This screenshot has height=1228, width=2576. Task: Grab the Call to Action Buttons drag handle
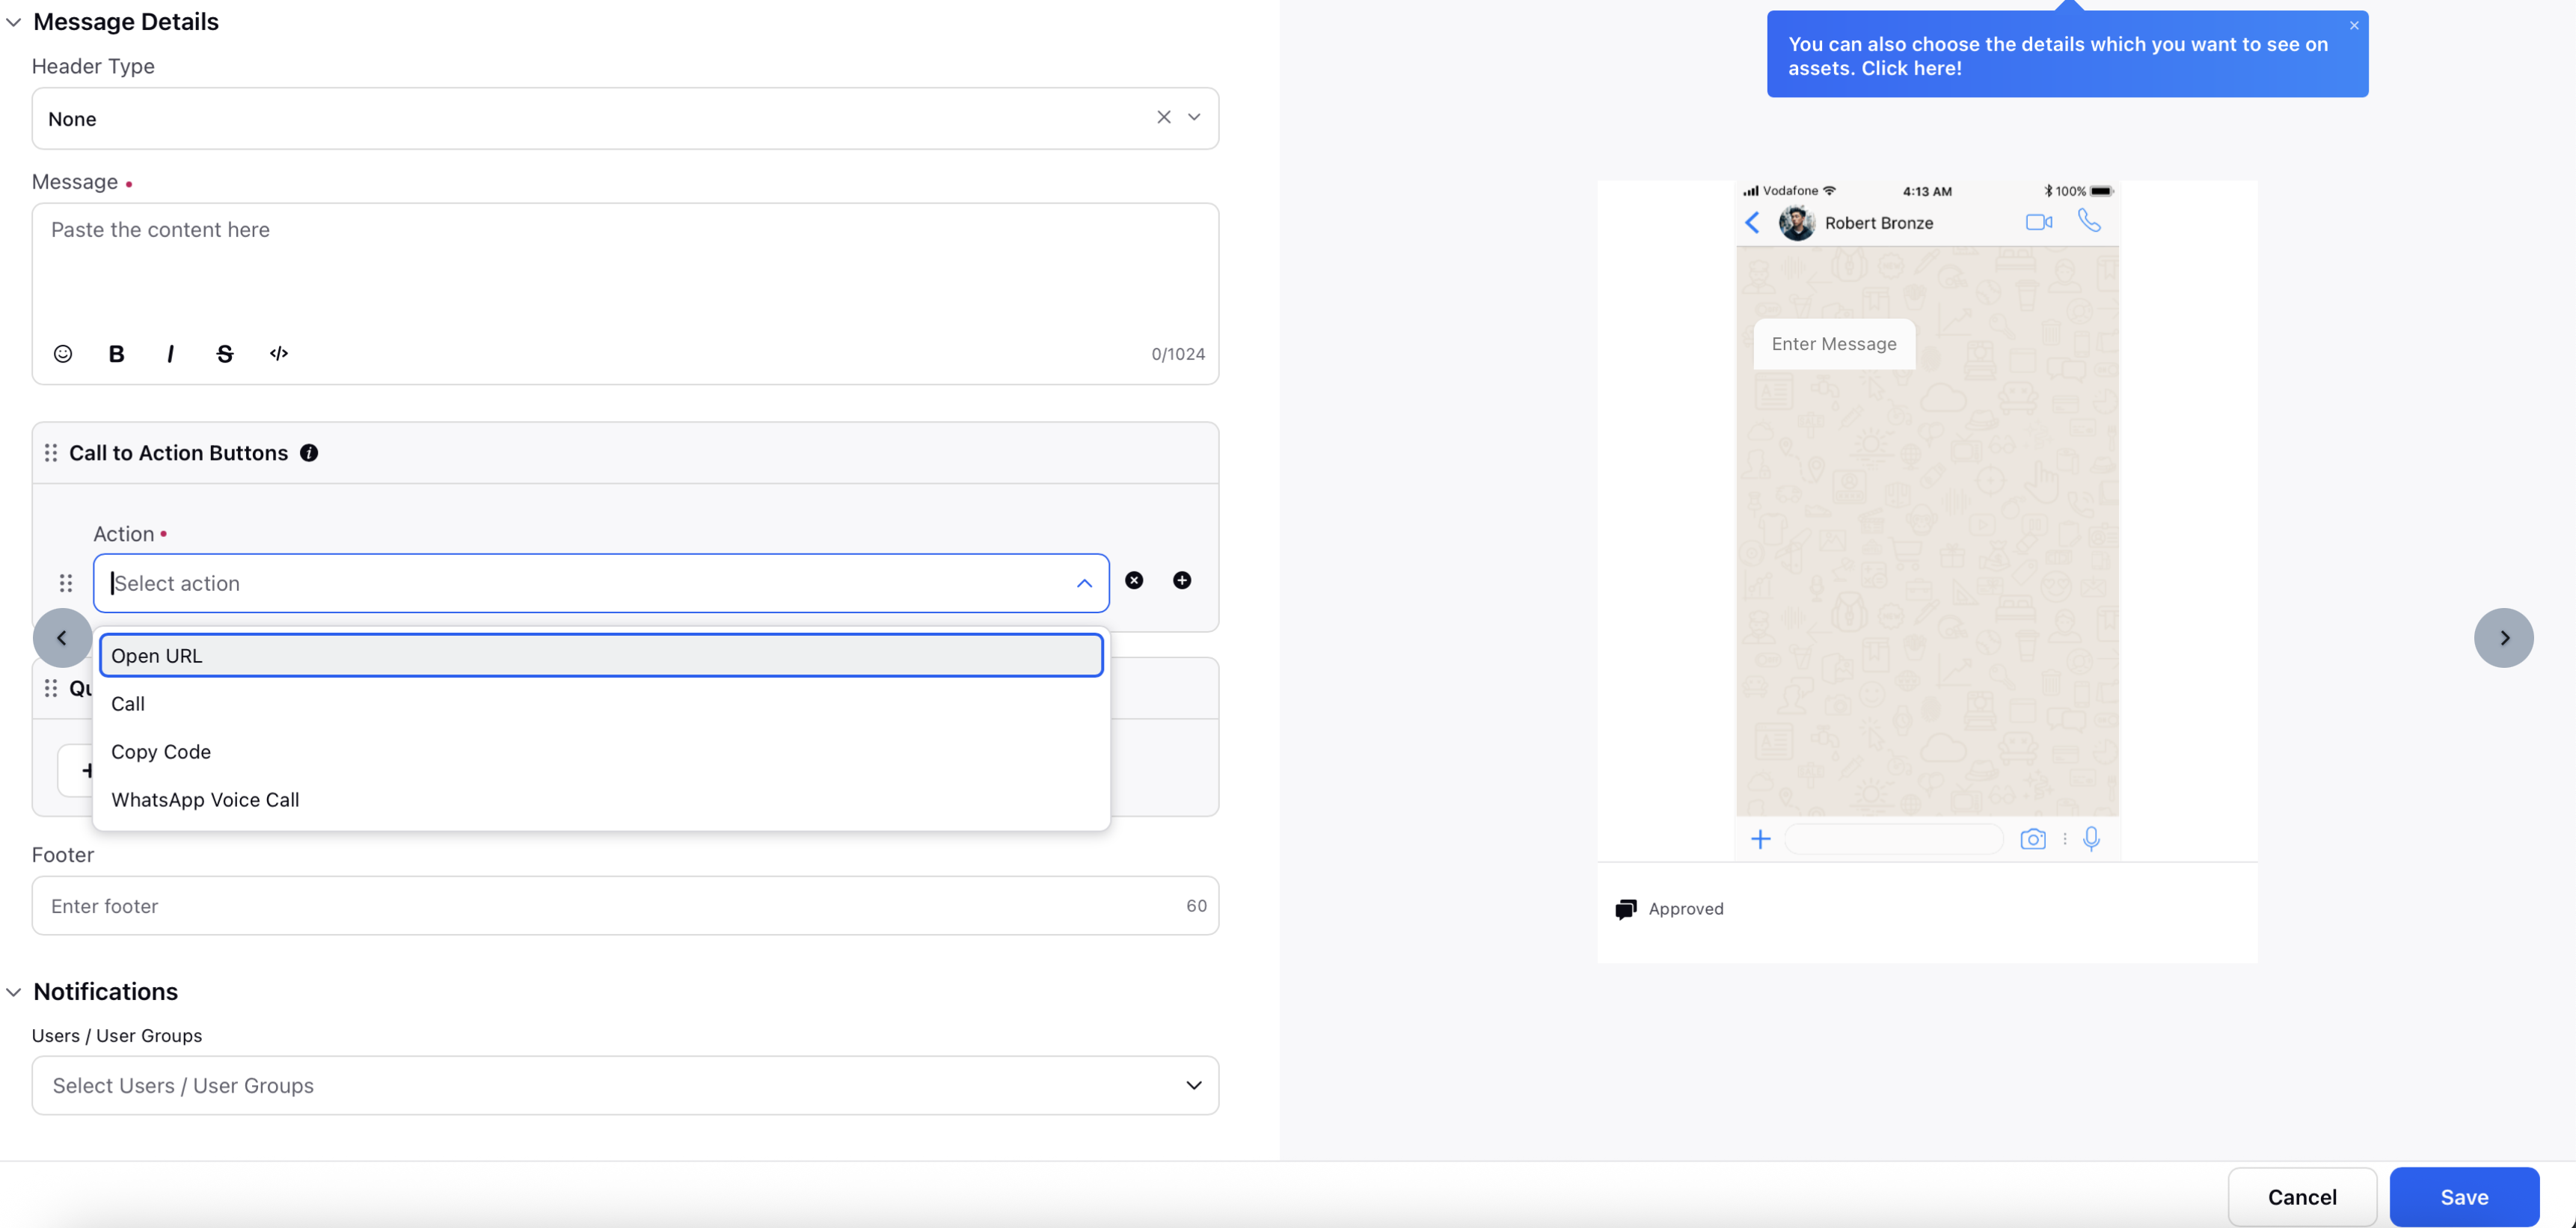click(x=51, y=453)
